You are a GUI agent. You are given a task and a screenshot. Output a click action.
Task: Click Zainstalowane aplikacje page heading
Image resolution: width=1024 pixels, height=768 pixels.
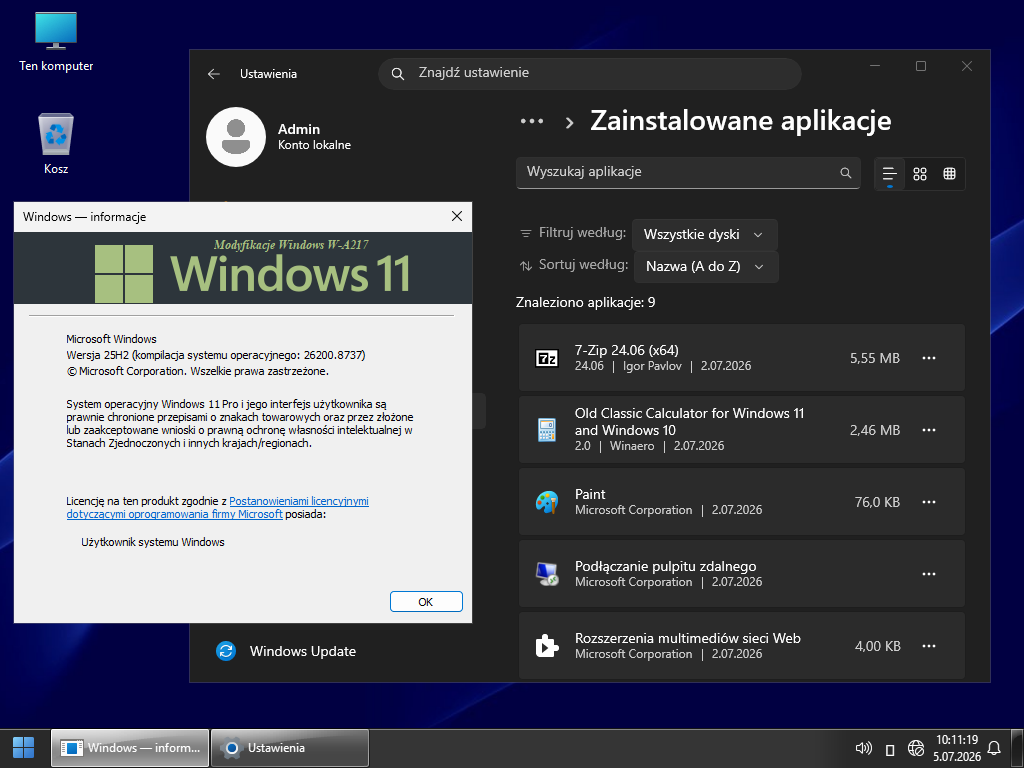click(x=741, y=121)
